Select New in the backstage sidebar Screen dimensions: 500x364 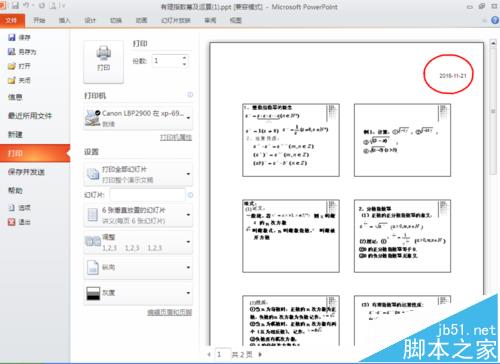pyautogui.click(x=15, y=135)
